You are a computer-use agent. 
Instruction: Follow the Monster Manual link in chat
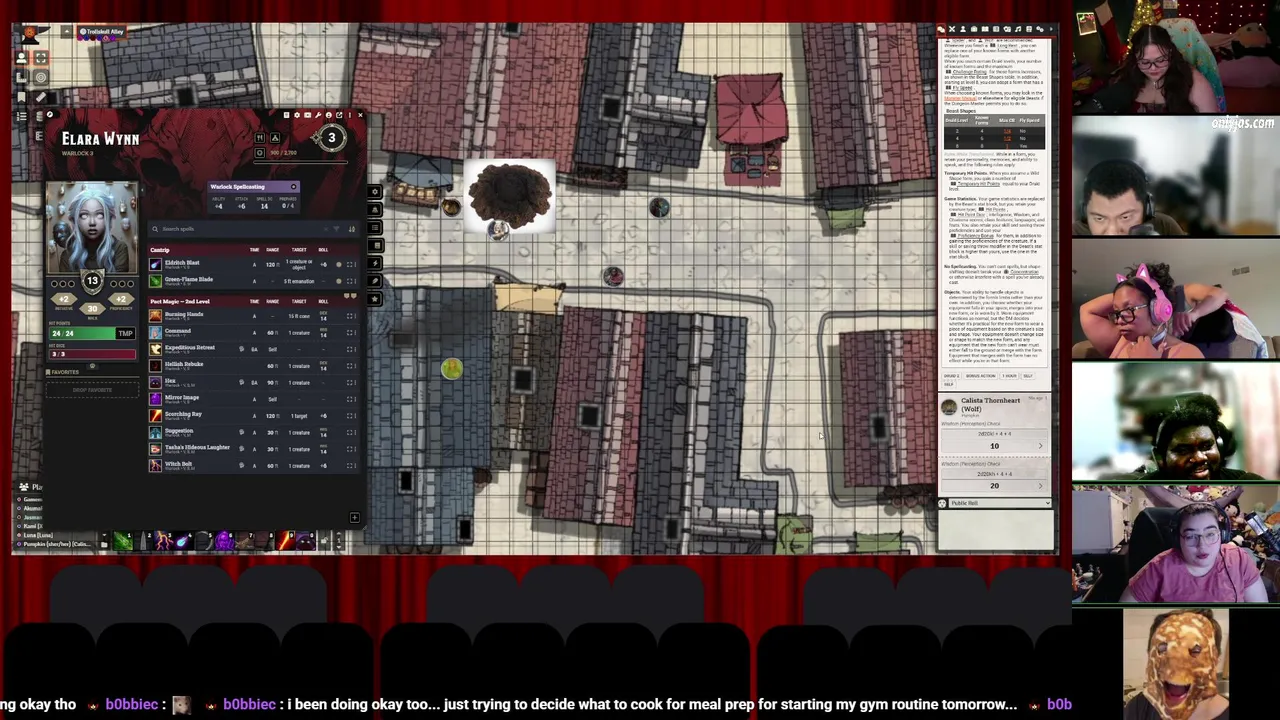click(x=960, y=98)
